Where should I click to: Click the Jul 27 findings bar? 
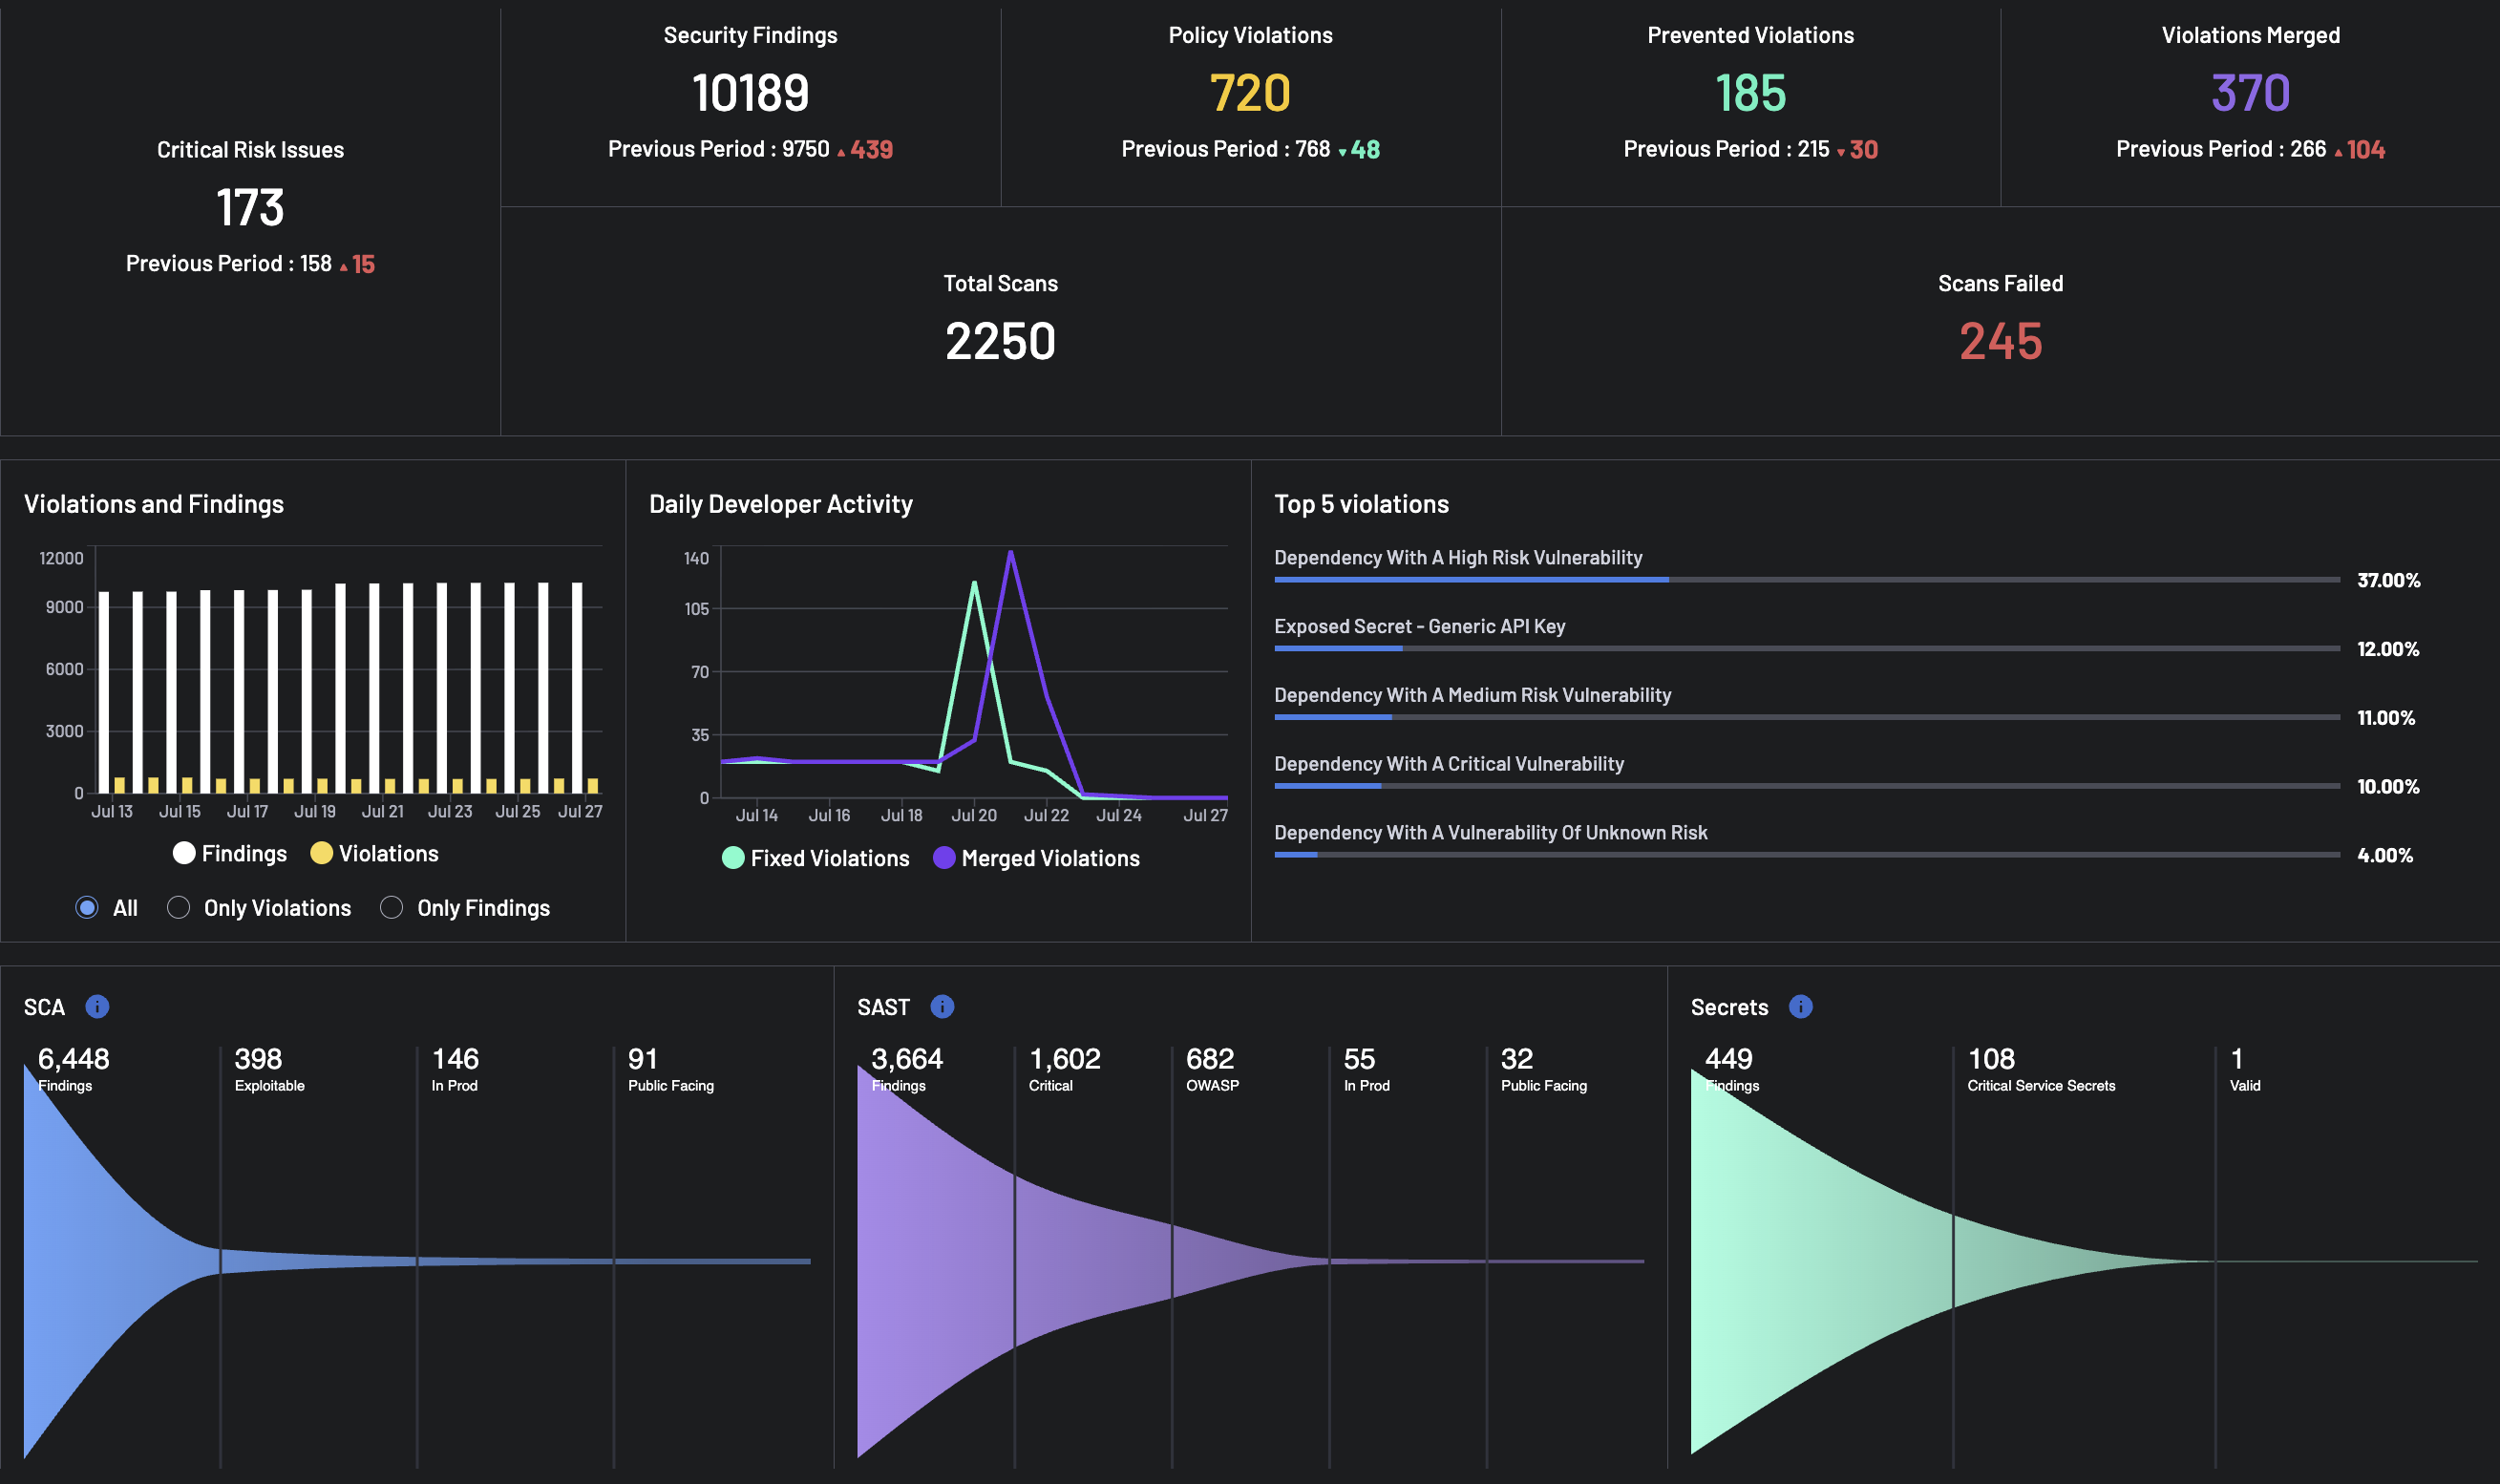point(577,688)
